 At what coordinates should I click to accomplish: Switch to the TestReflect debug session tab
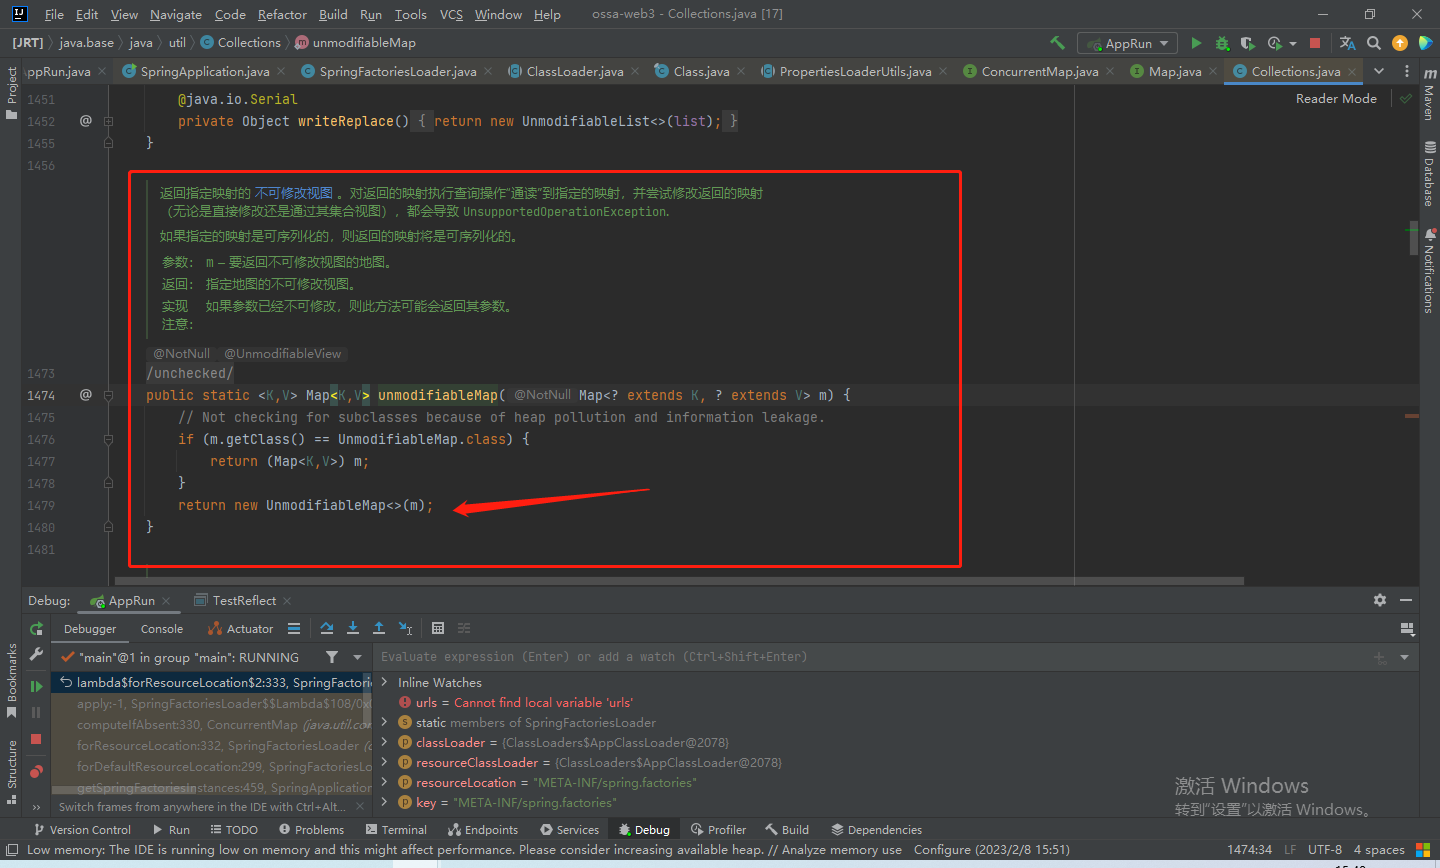click(244, 600)
